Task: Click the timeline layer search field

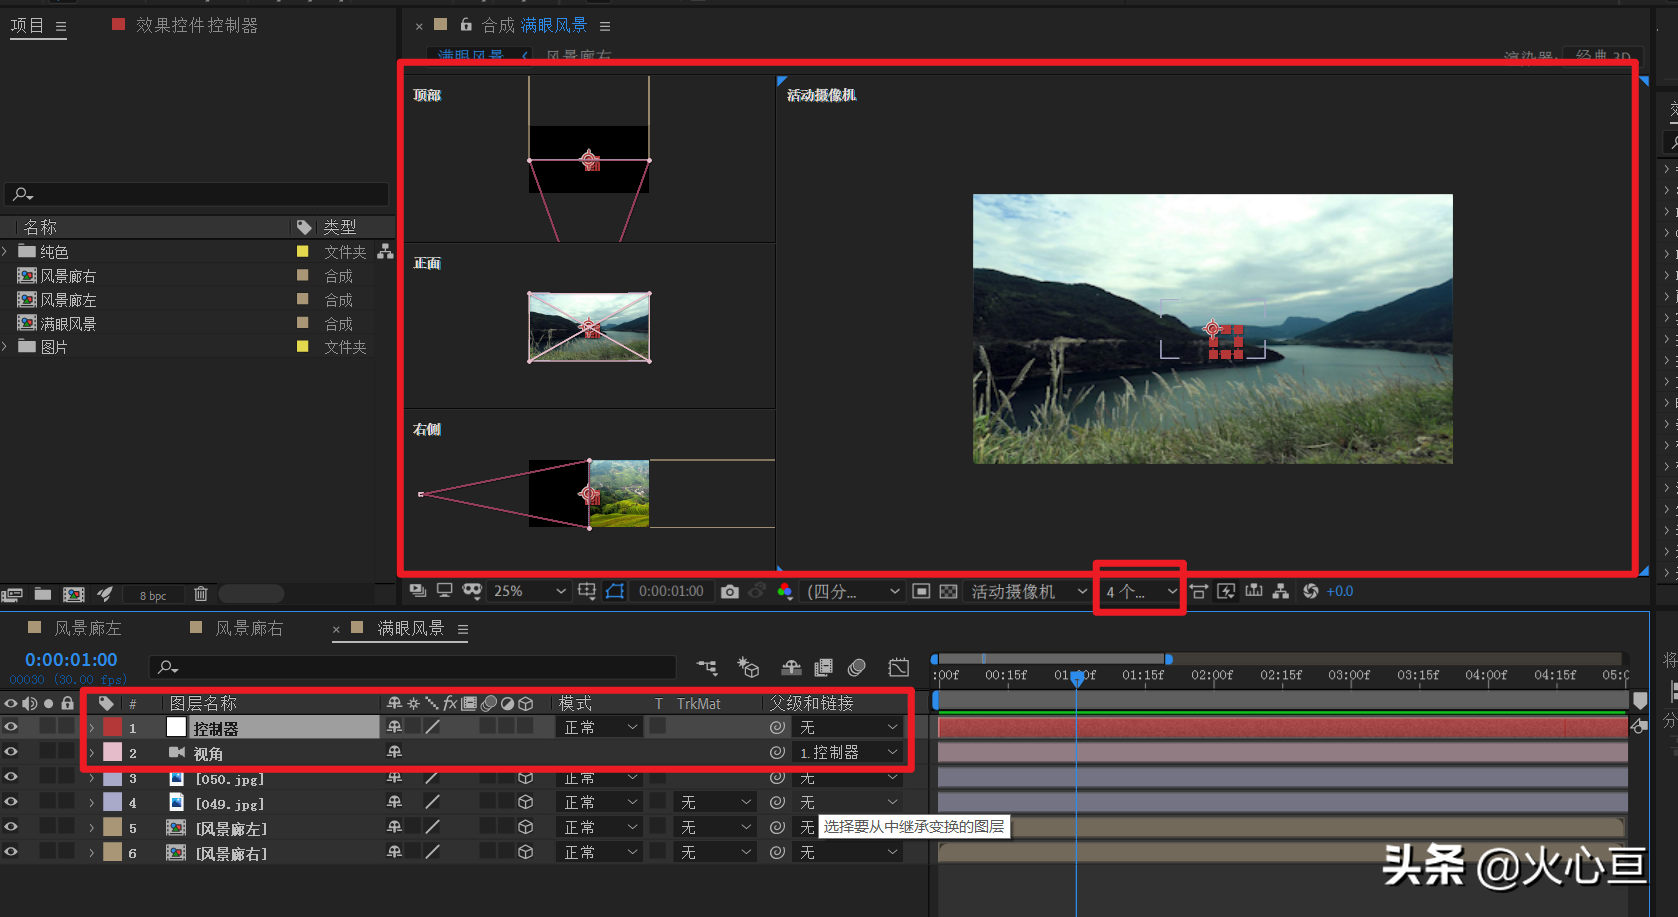Action: (413, 667)
